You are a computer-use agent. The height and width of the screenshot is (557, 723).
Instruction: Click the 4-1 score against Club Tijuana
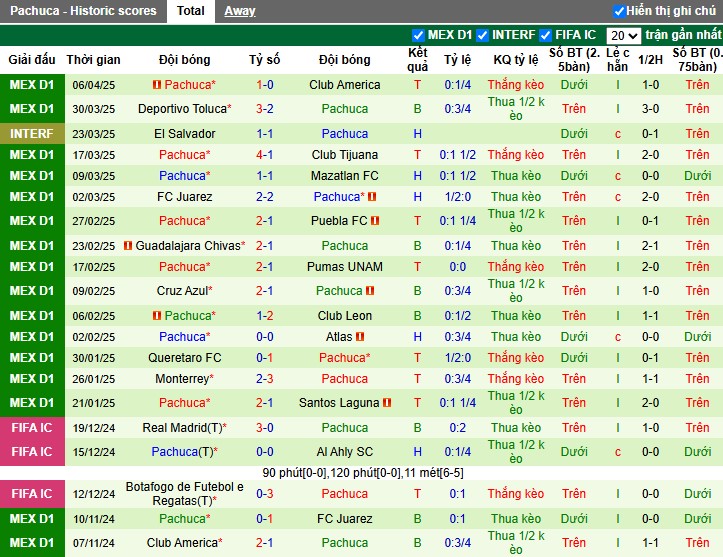[x=265, y=155]
